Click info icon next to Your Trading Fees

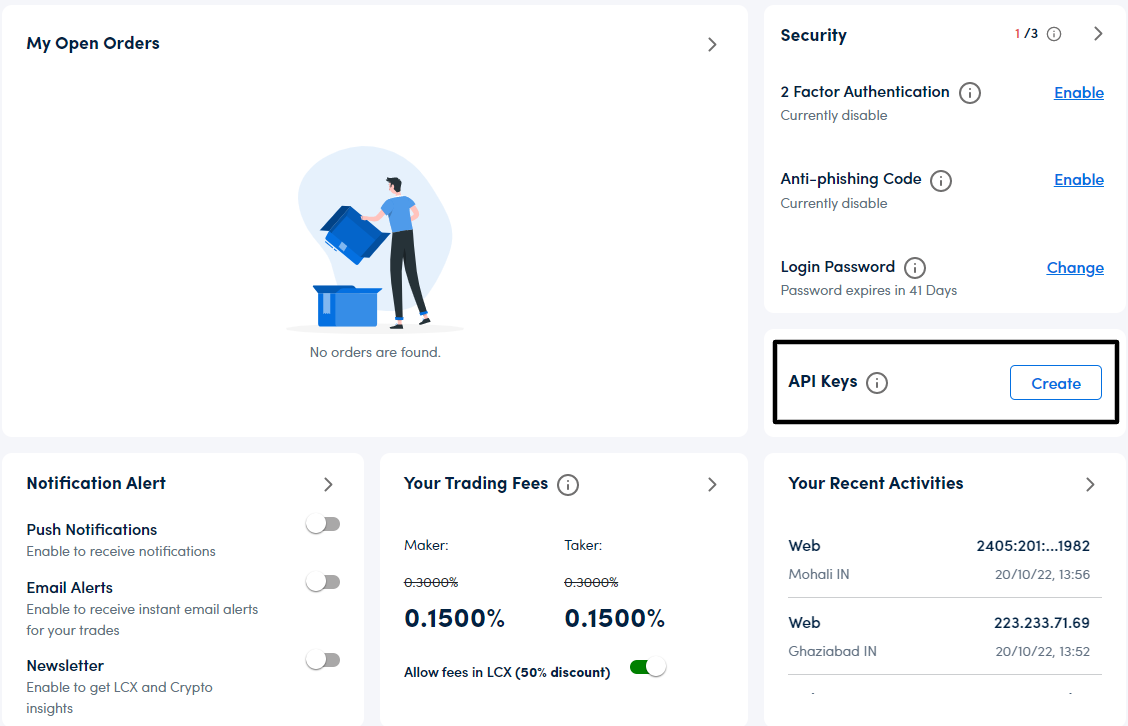tap(568, 485)
